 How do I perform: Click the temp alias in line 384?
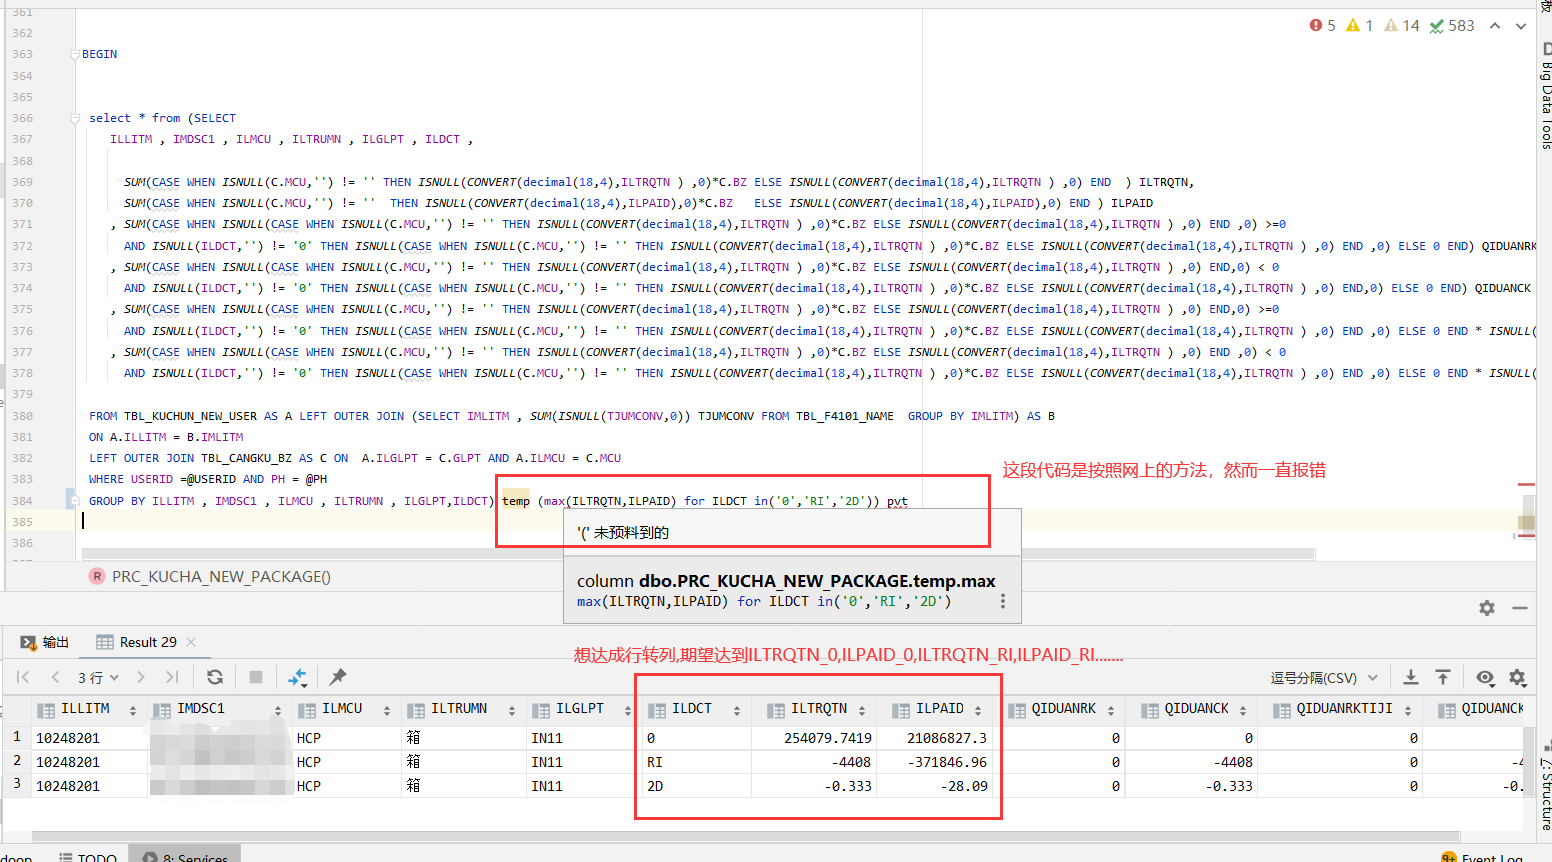point(516,501)
